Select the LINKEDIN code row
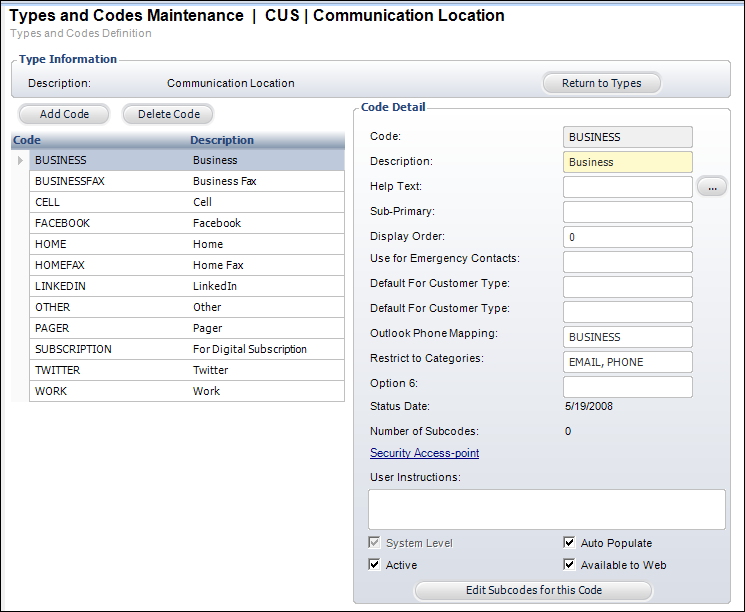 tap(60, 286)
